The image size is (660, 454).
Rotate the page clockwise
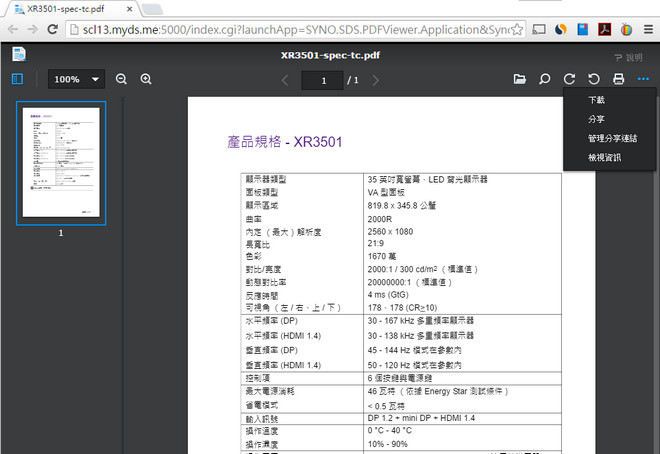click(569, 79)
